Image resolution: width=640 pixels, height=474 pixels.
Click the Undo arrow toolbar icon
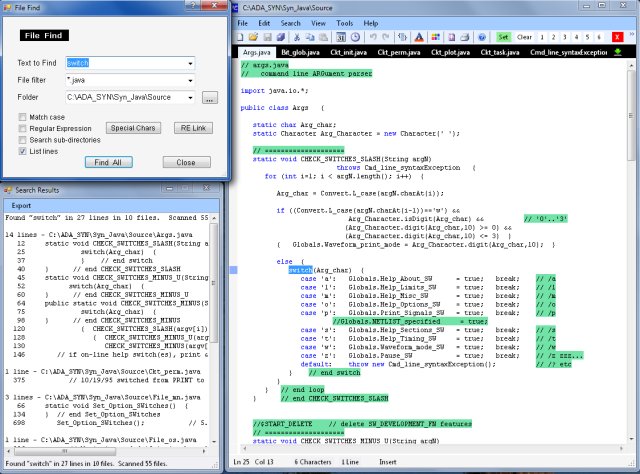point(372,36)
